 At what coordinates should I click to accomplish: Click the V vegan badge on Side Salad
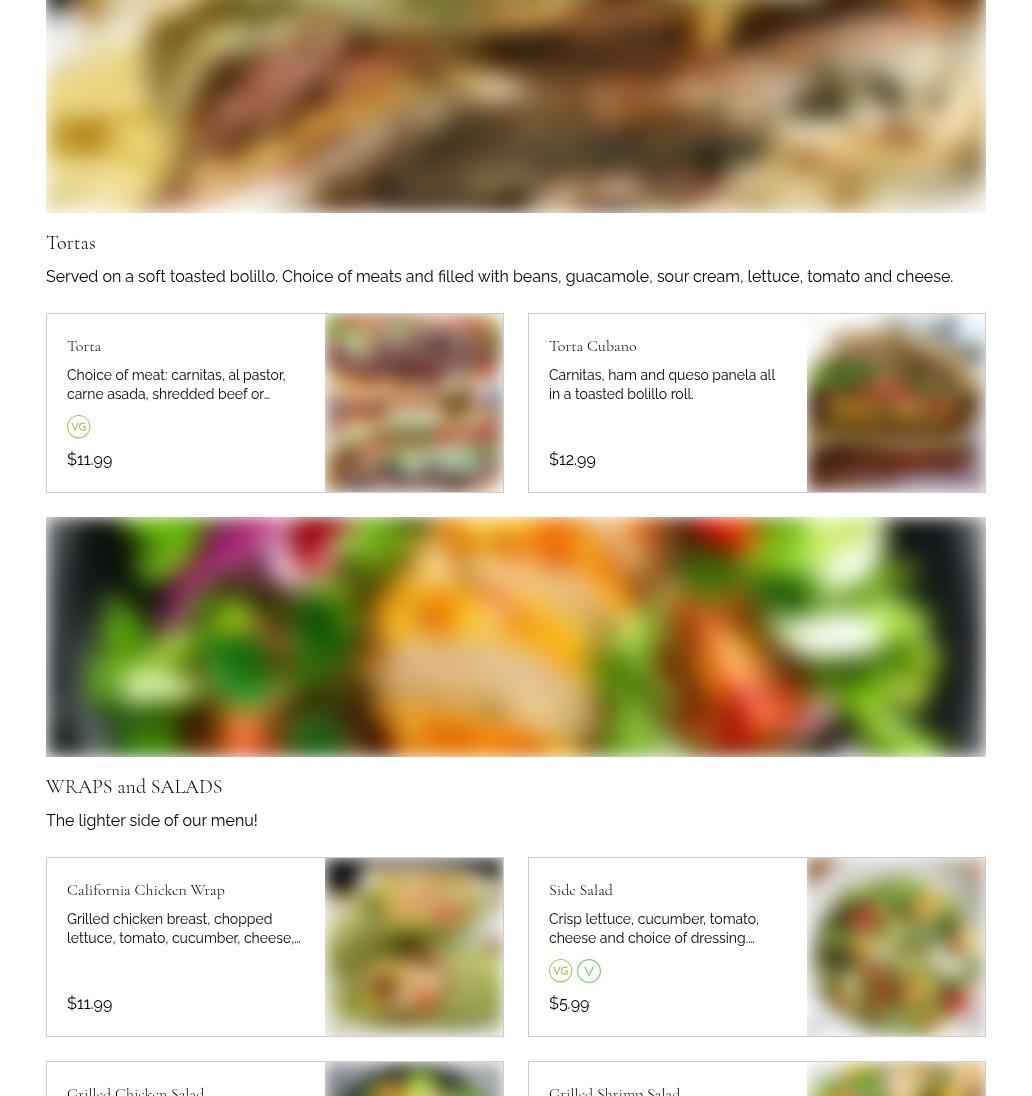589,971
